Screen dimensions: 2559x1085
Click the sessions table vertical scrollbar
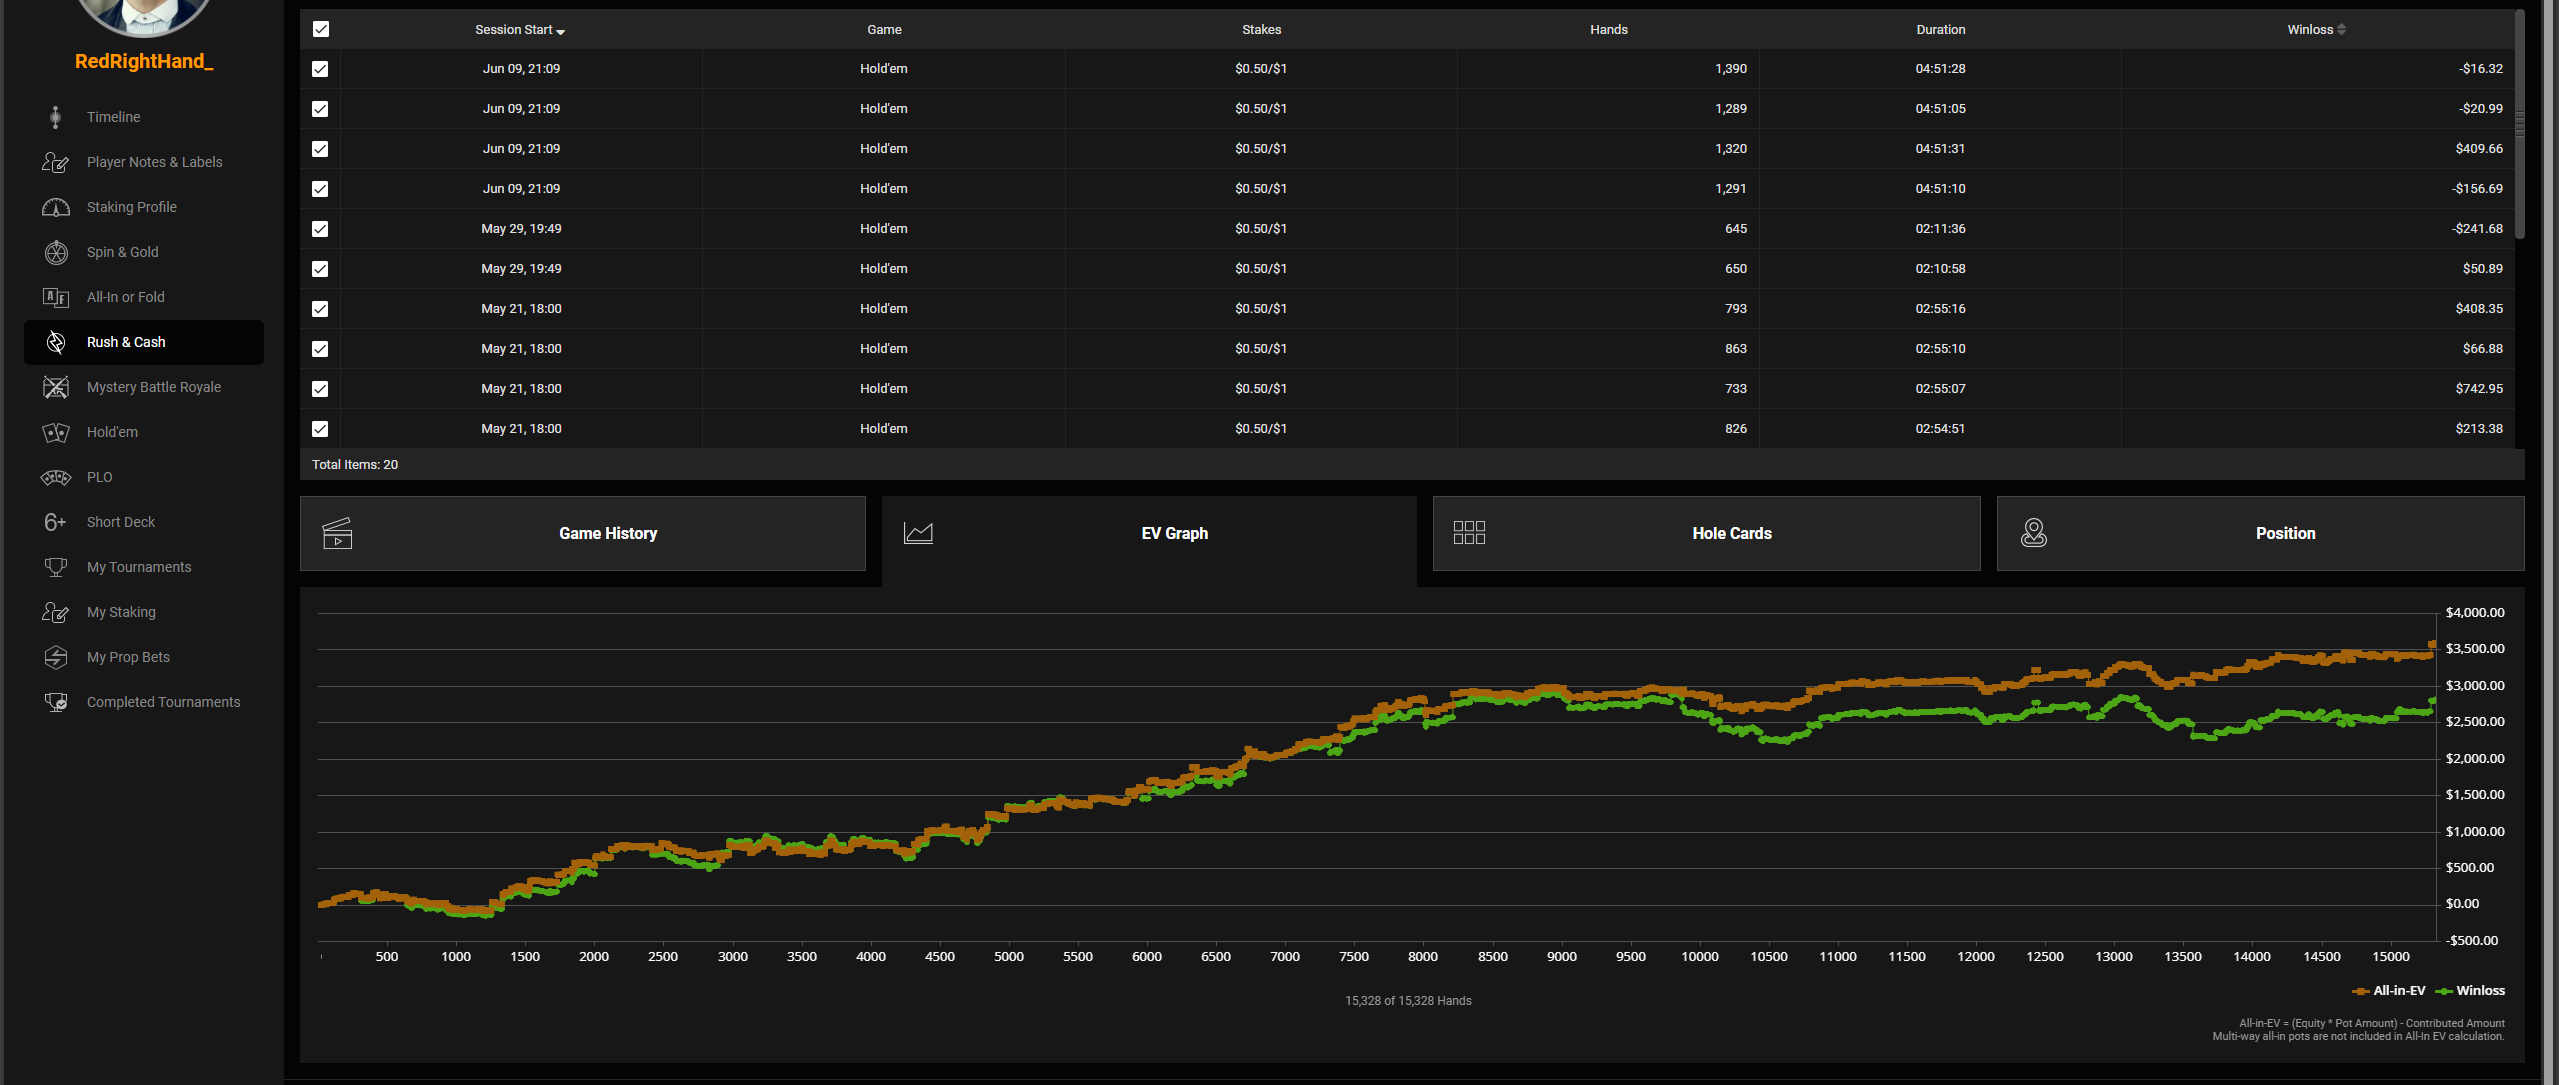tap(2519, 125)
